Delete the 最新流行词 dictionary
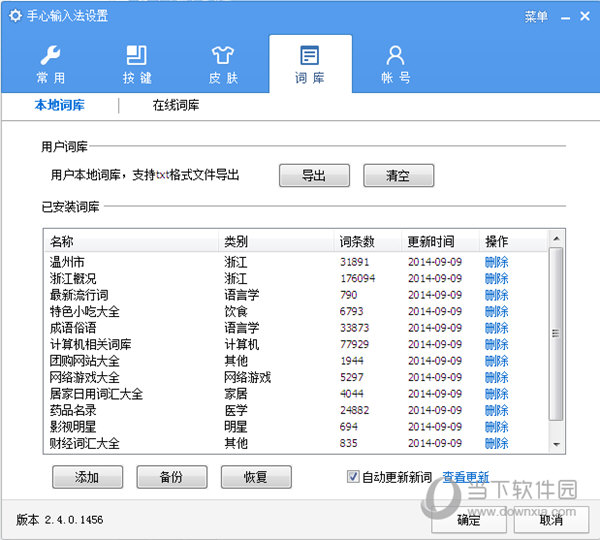 point(496,295)
